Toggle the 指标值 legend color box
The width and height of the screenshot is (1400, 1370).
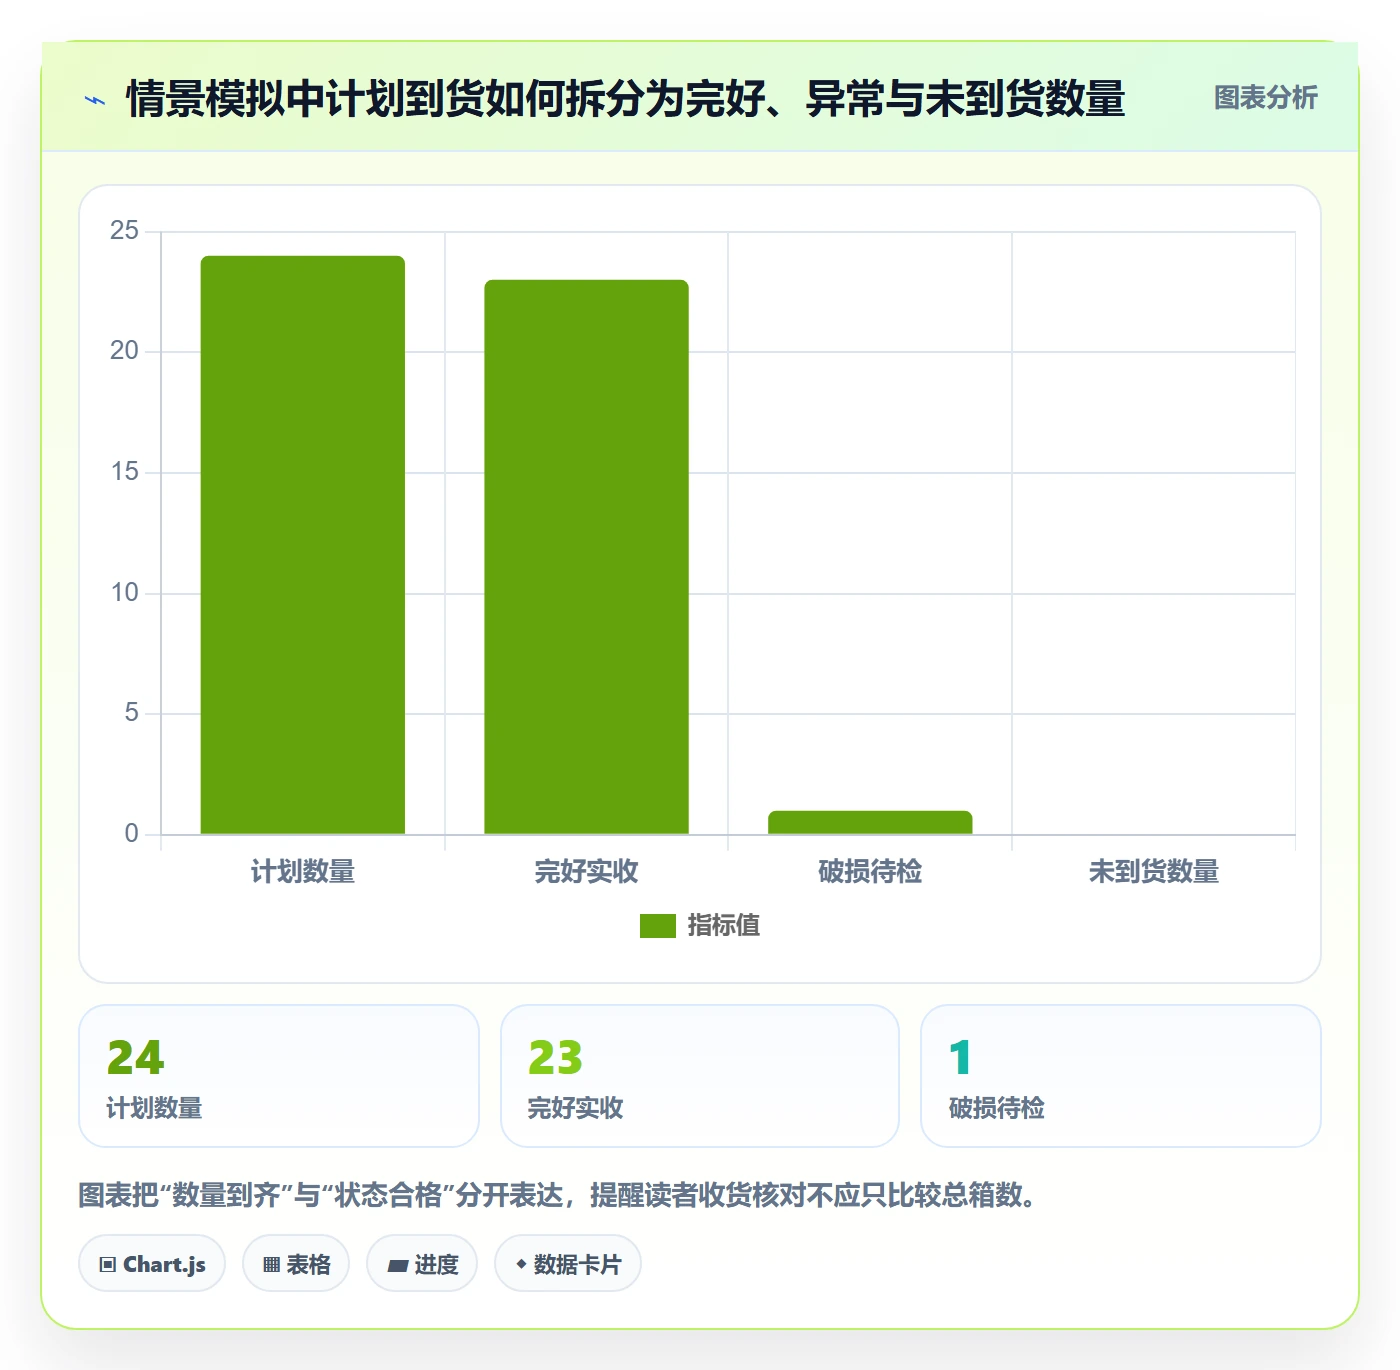(x=658, y=926)
